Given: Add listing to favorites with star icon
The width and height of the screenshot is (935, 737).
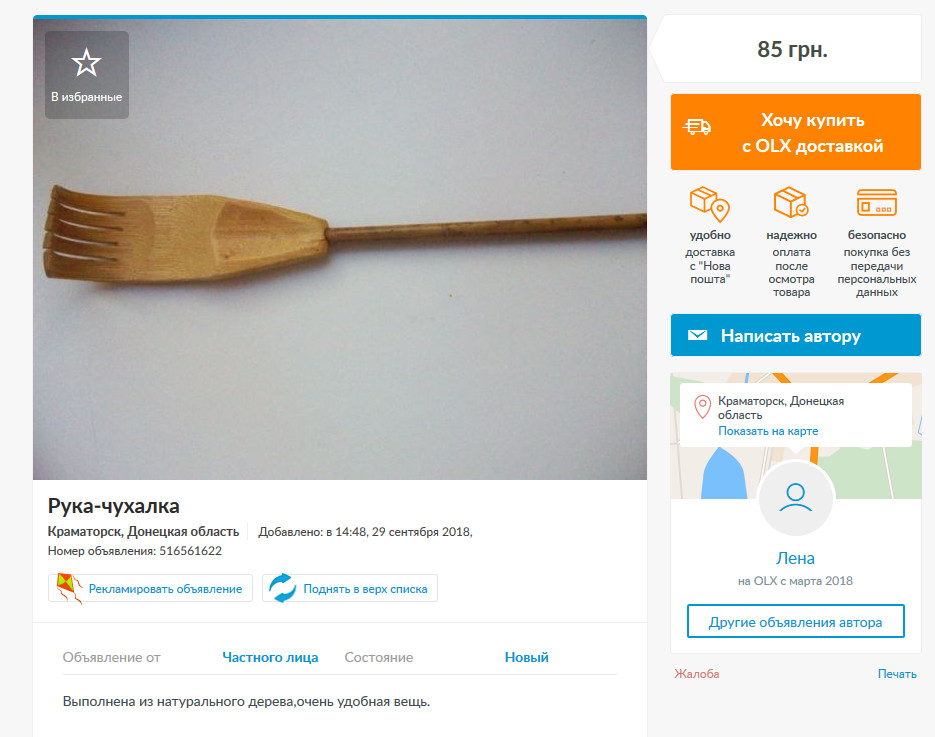Looking at the screenshot, I should (86, 75).
